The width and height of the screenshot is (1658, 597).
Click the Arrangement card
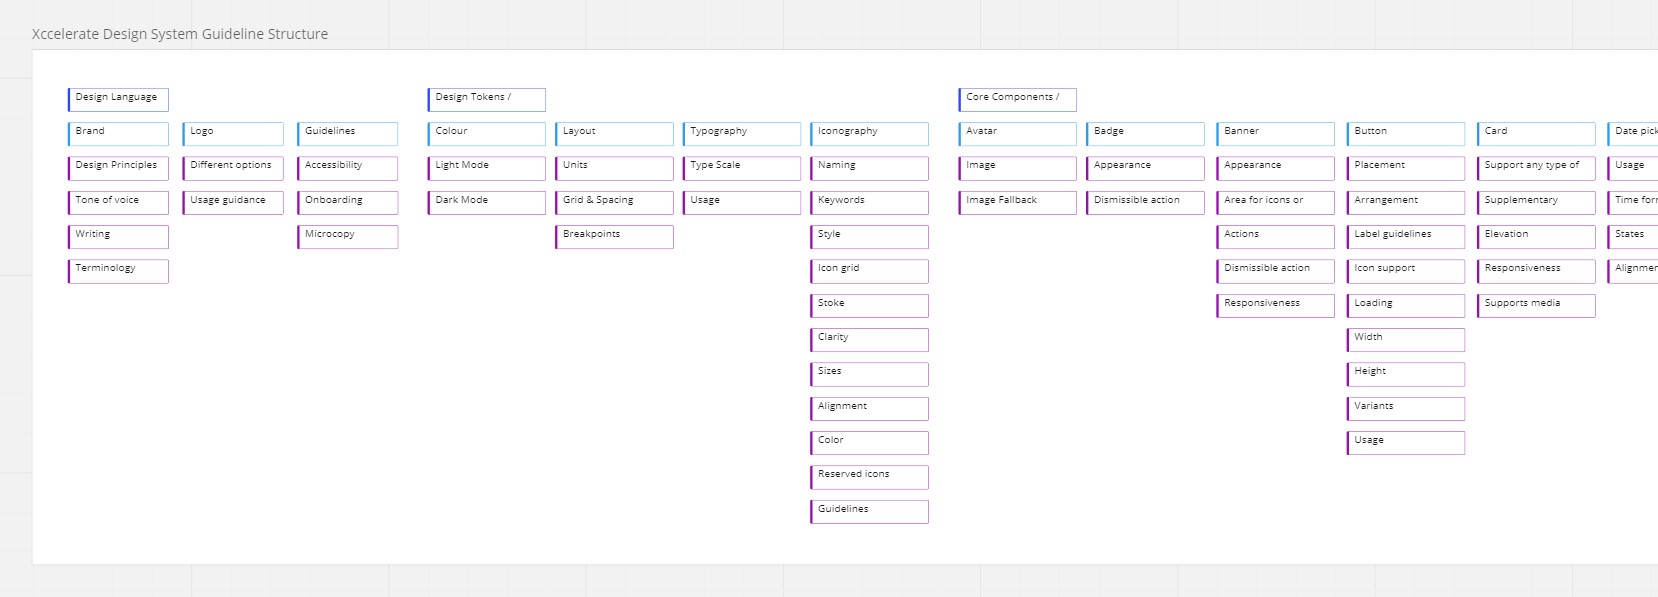pos(1405,203)
